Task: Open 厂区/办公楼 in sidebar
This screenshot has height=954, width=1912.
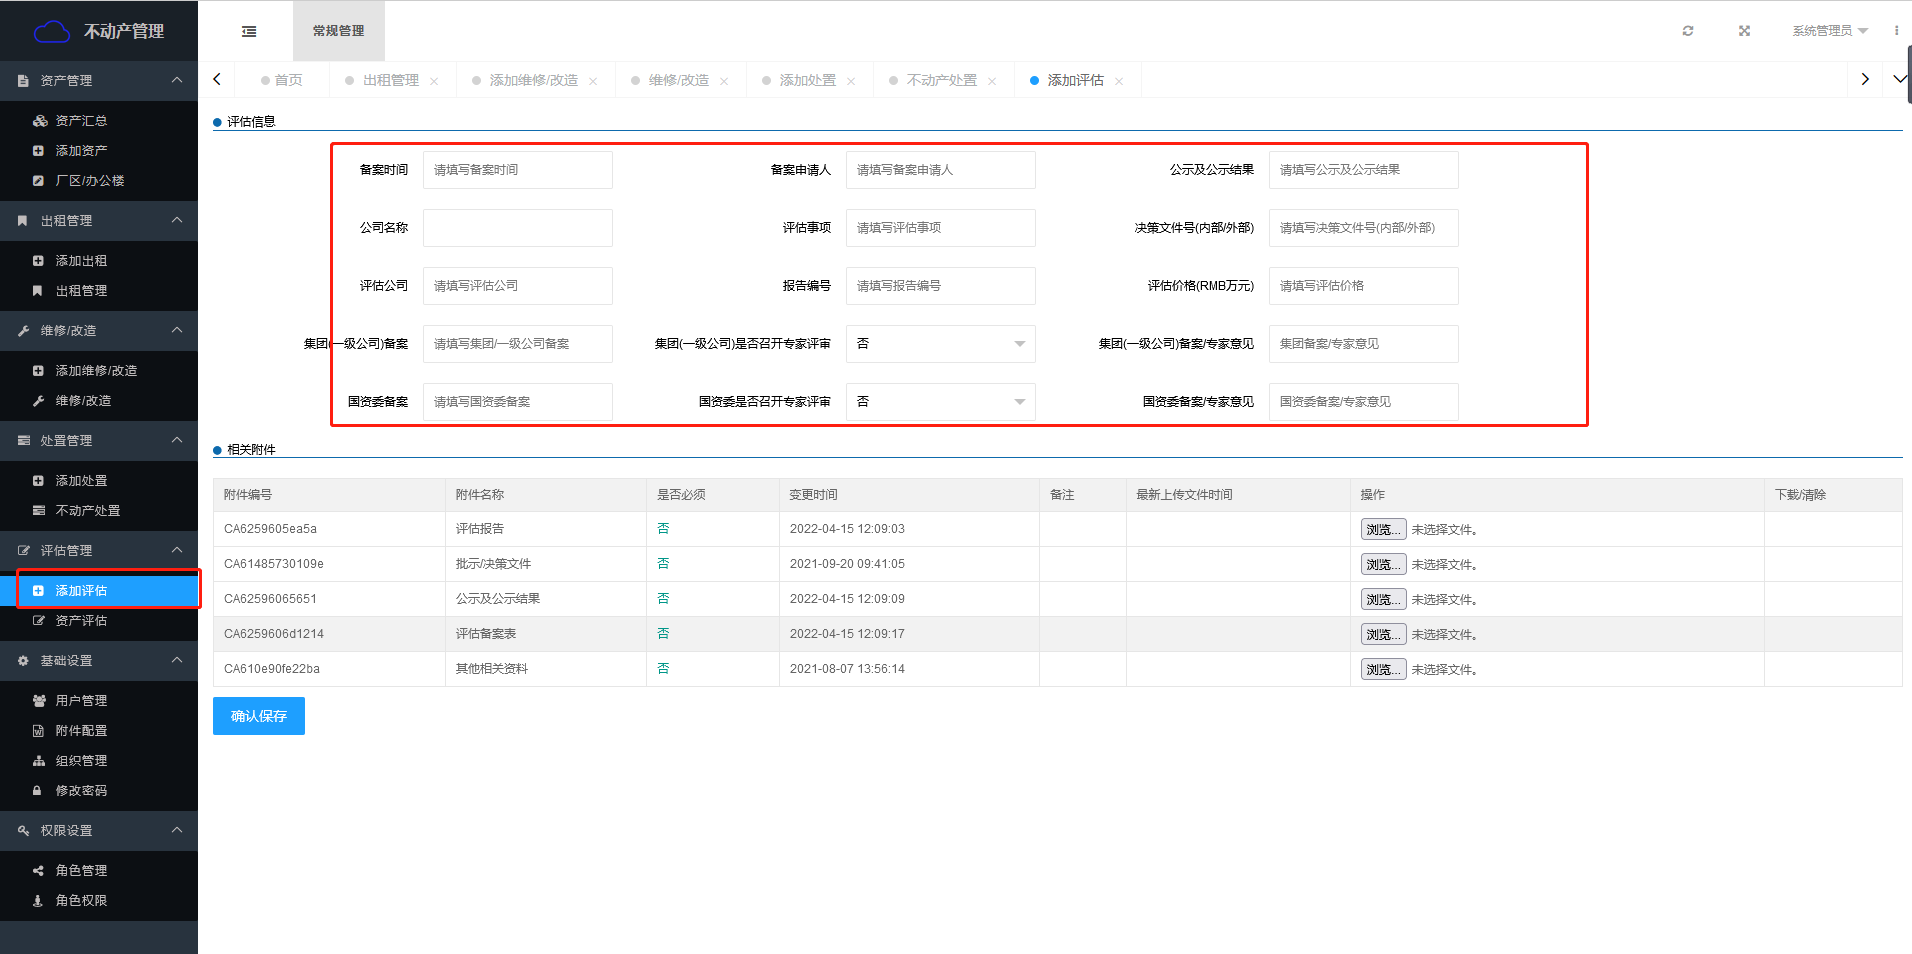Action: click(x=99, y=181)
